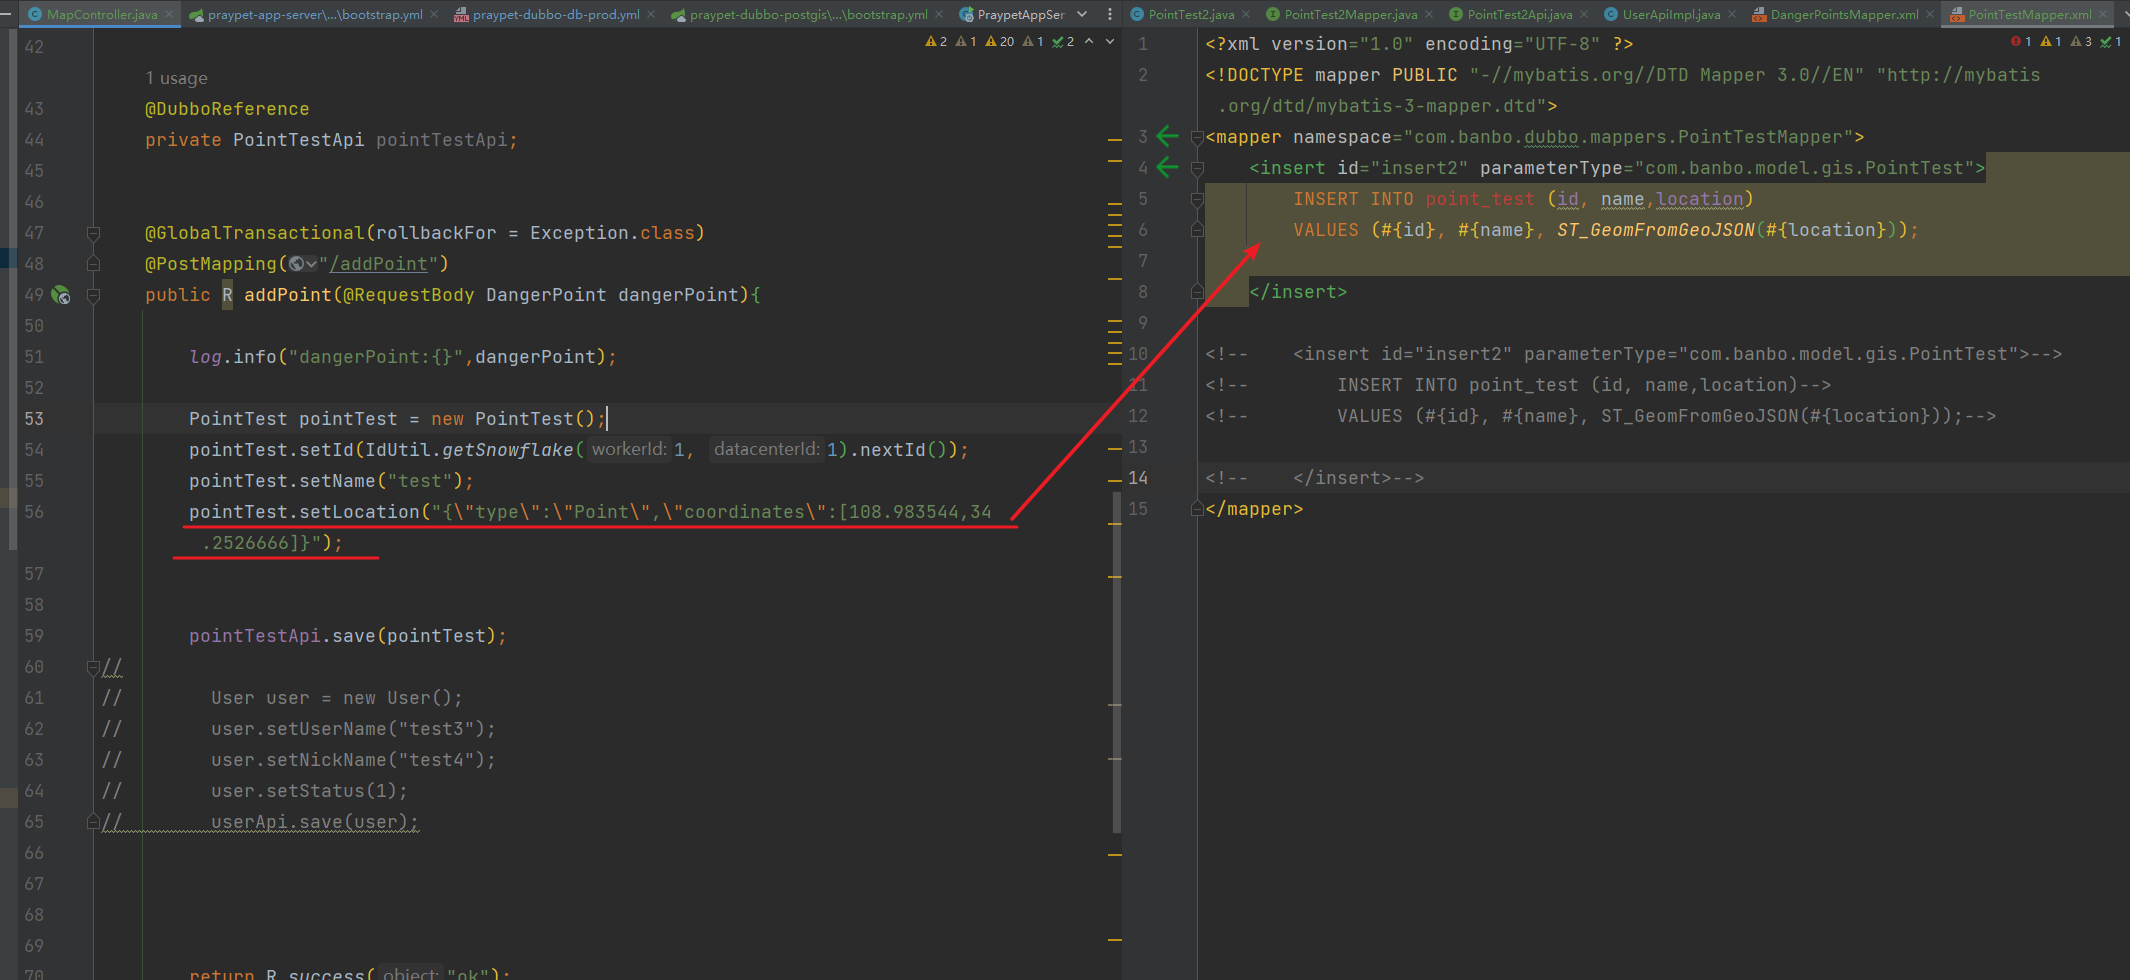Screen dimensions: 2130x980
Task: Close the PointTest2.java tab
Action: point(1246,14)
